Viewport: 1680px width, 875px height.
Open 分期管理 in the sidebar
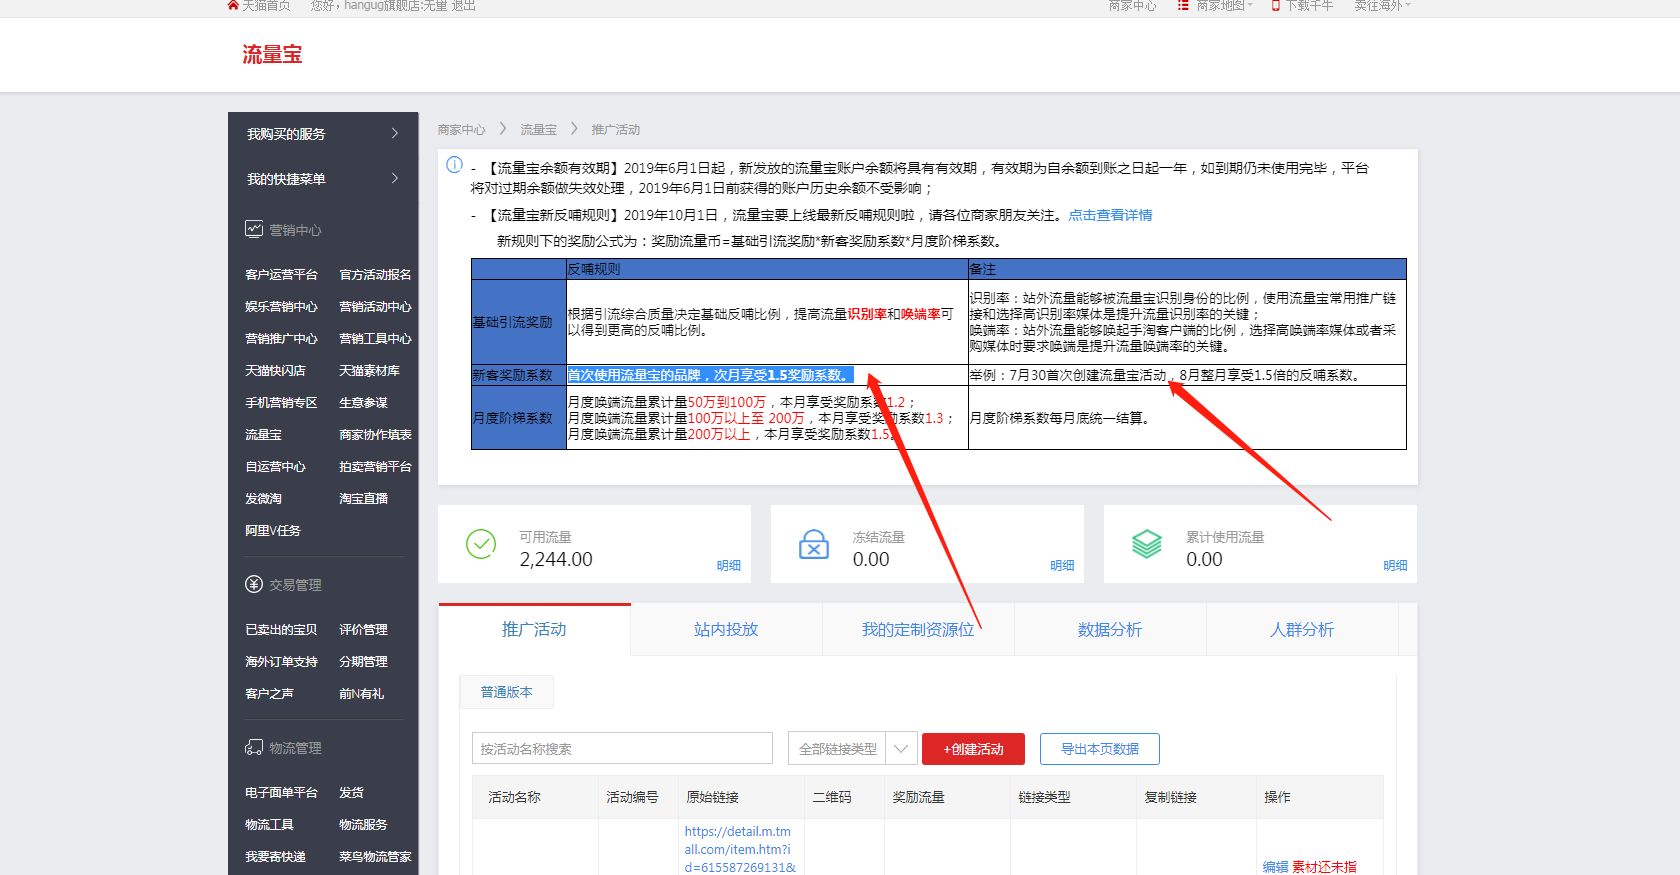click(363, 661)
